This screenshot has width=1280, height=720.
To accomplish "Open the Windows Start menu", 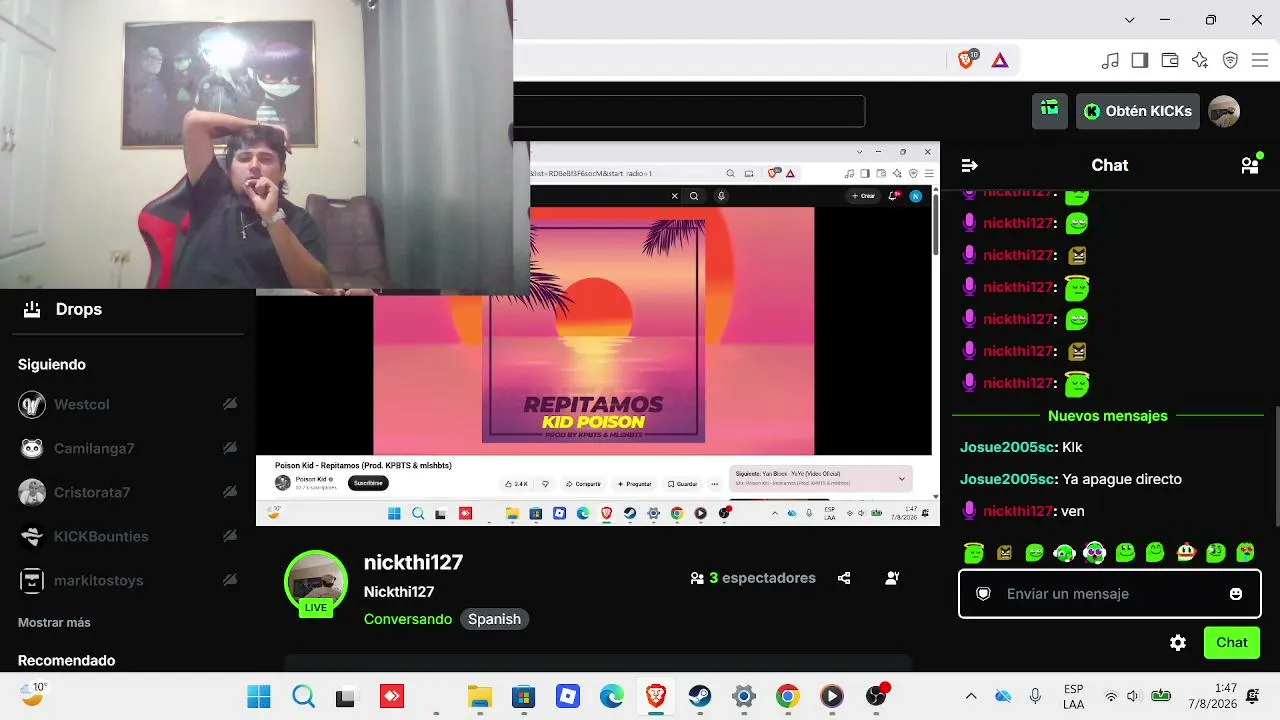I will pos(258,696).
